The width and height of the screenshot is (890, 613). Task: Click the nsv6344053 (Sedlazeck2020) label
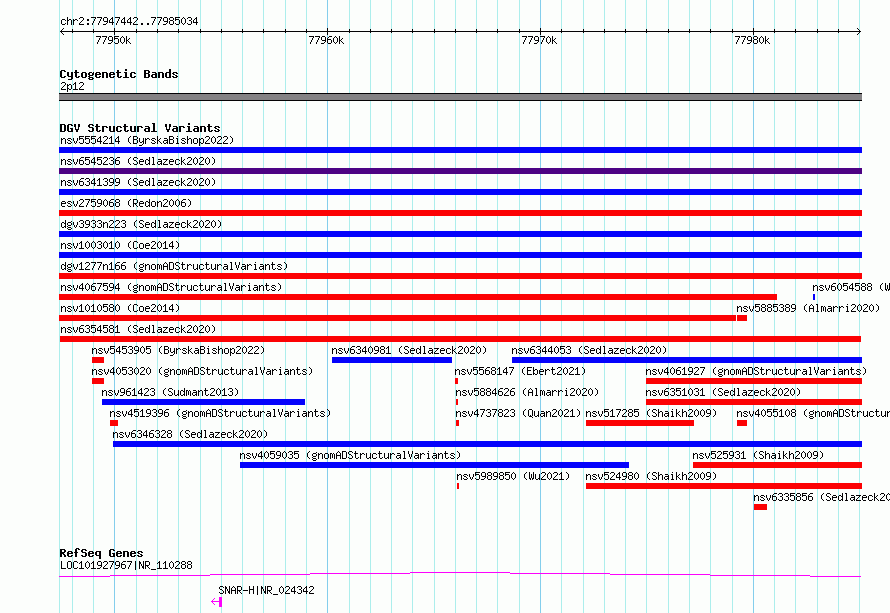coord(589,350)
